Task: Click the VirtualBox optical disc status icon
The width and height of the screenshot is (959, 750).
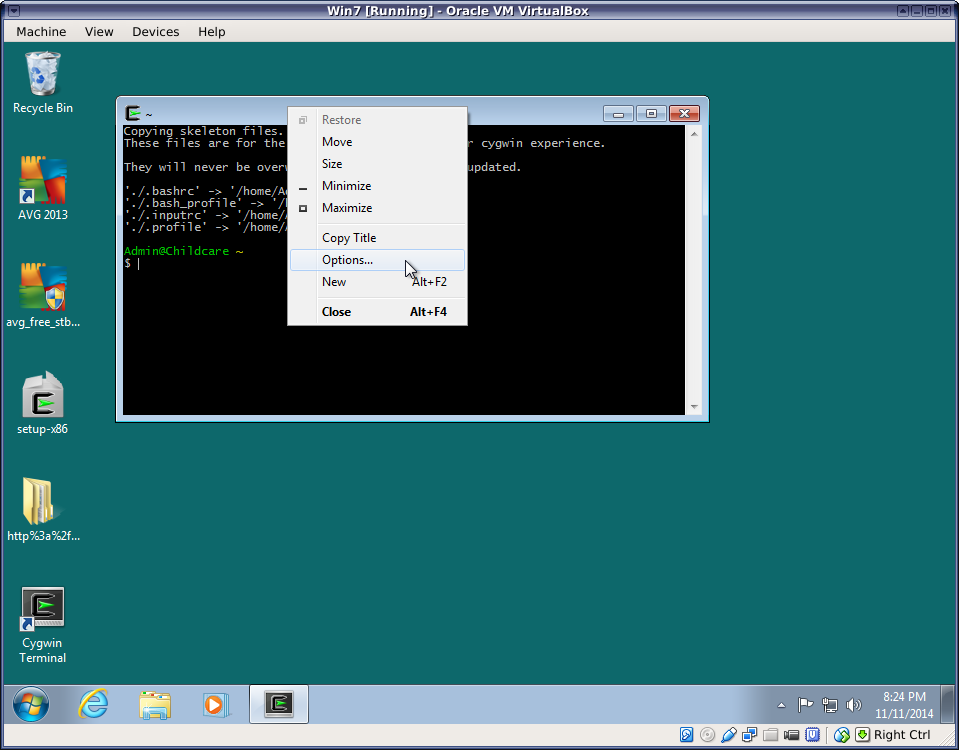Action: (x=707, y=735)
